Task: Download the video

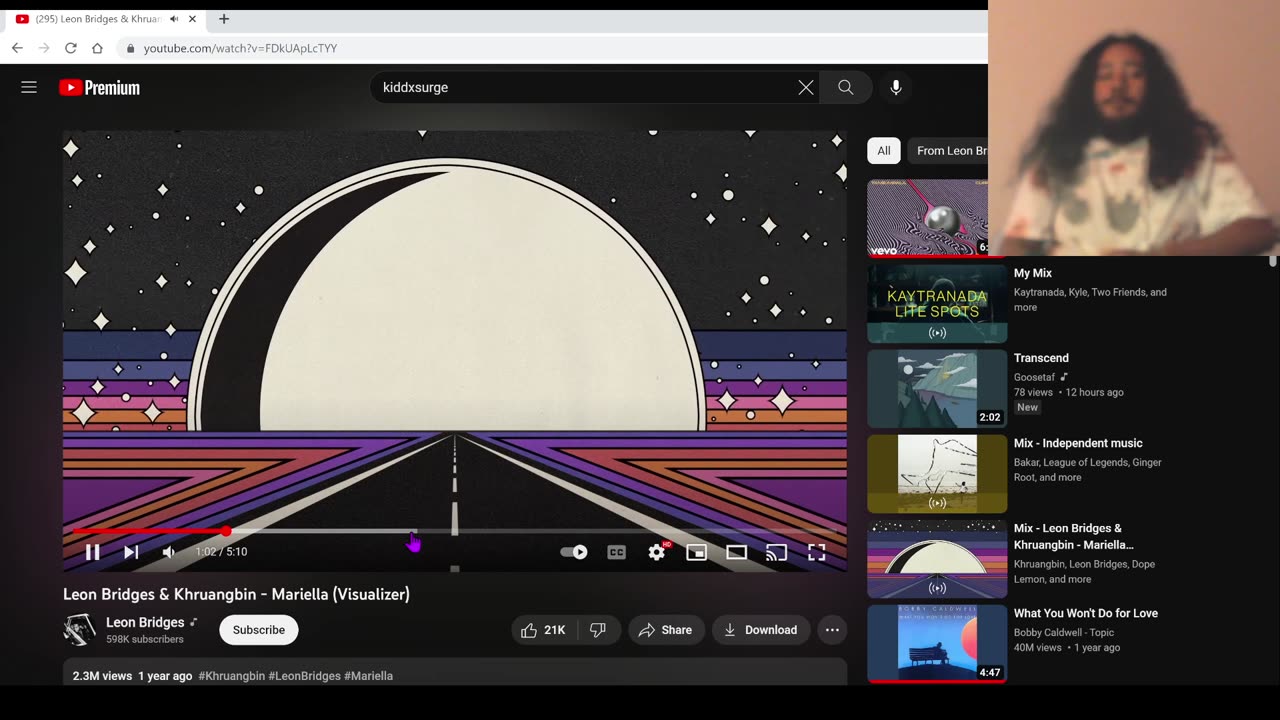Action: click(761, 630)
